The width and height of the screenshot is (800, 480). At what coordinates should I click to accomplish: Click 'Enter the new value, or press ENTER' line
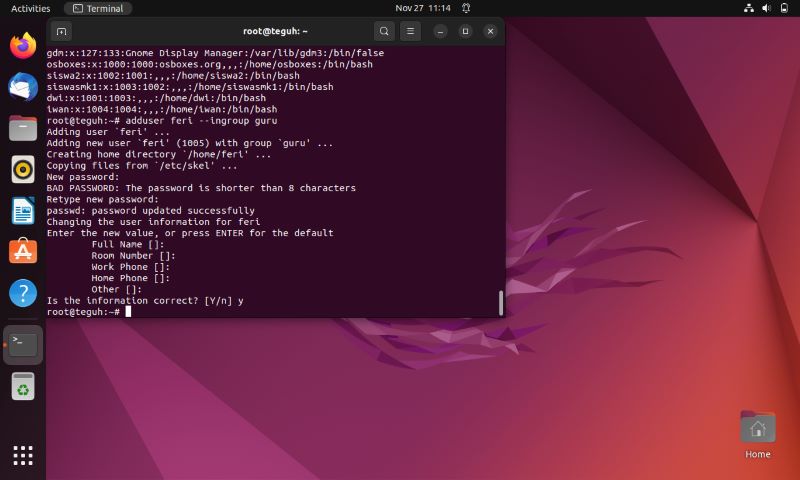tap(190, 233)
